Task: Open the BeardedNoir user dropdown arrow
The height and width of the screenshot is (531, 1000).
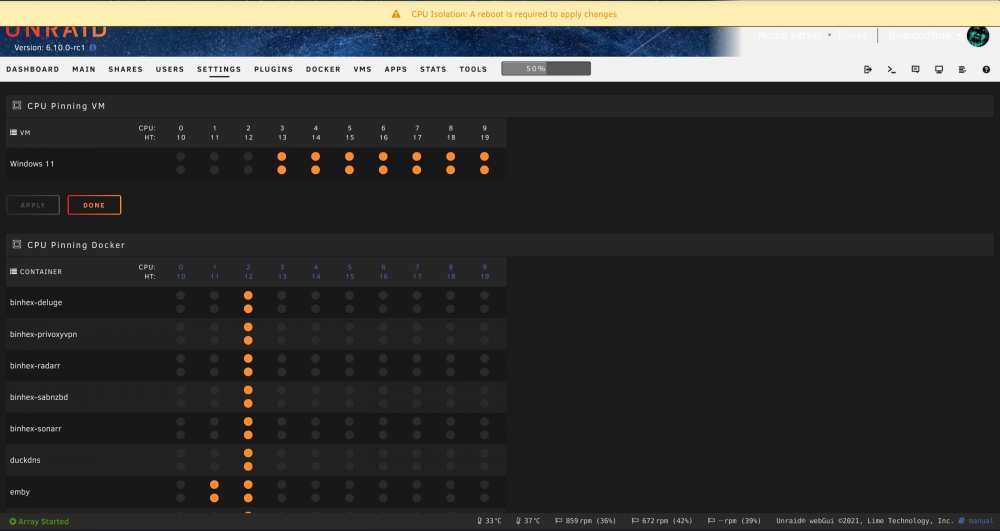Action: point(959,36)
